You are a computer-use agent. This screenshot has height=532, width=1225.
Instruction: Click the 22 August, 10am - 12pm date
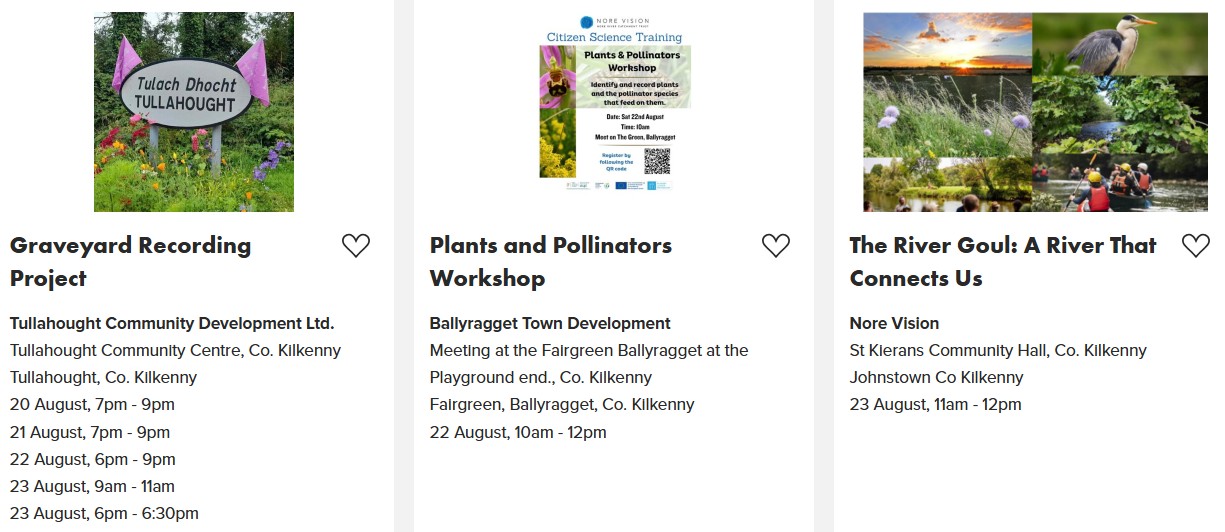click(x=518, y=433)
